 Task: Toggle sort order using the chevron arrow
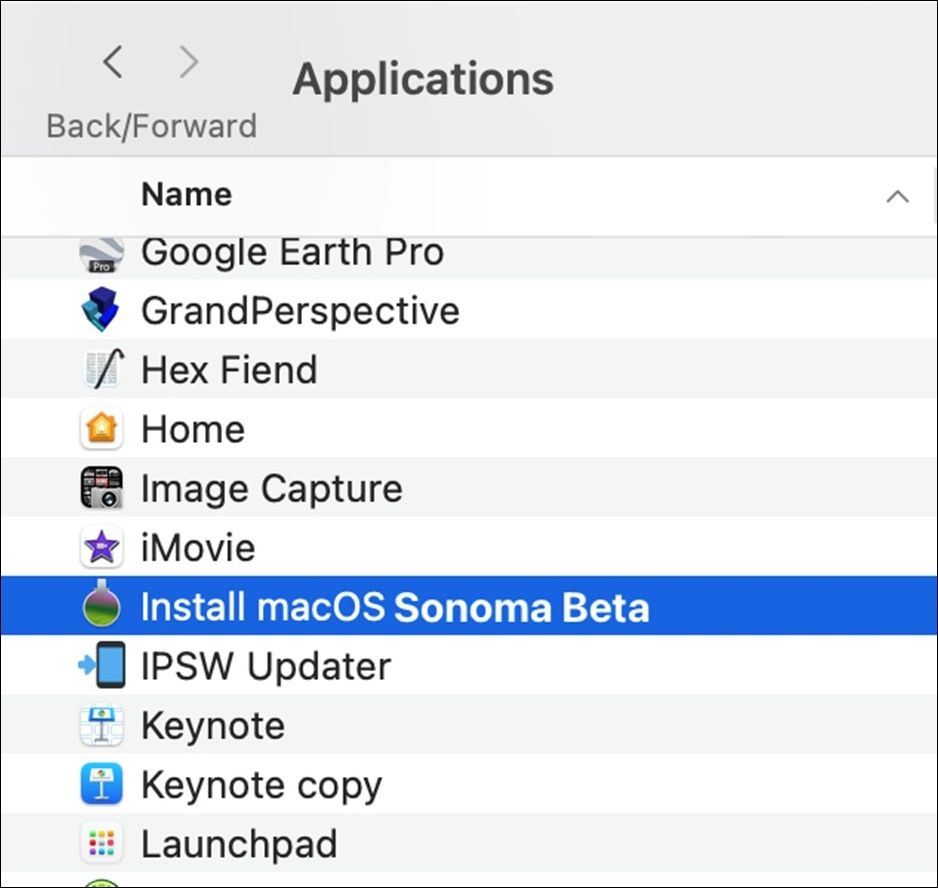coord(897,196)
